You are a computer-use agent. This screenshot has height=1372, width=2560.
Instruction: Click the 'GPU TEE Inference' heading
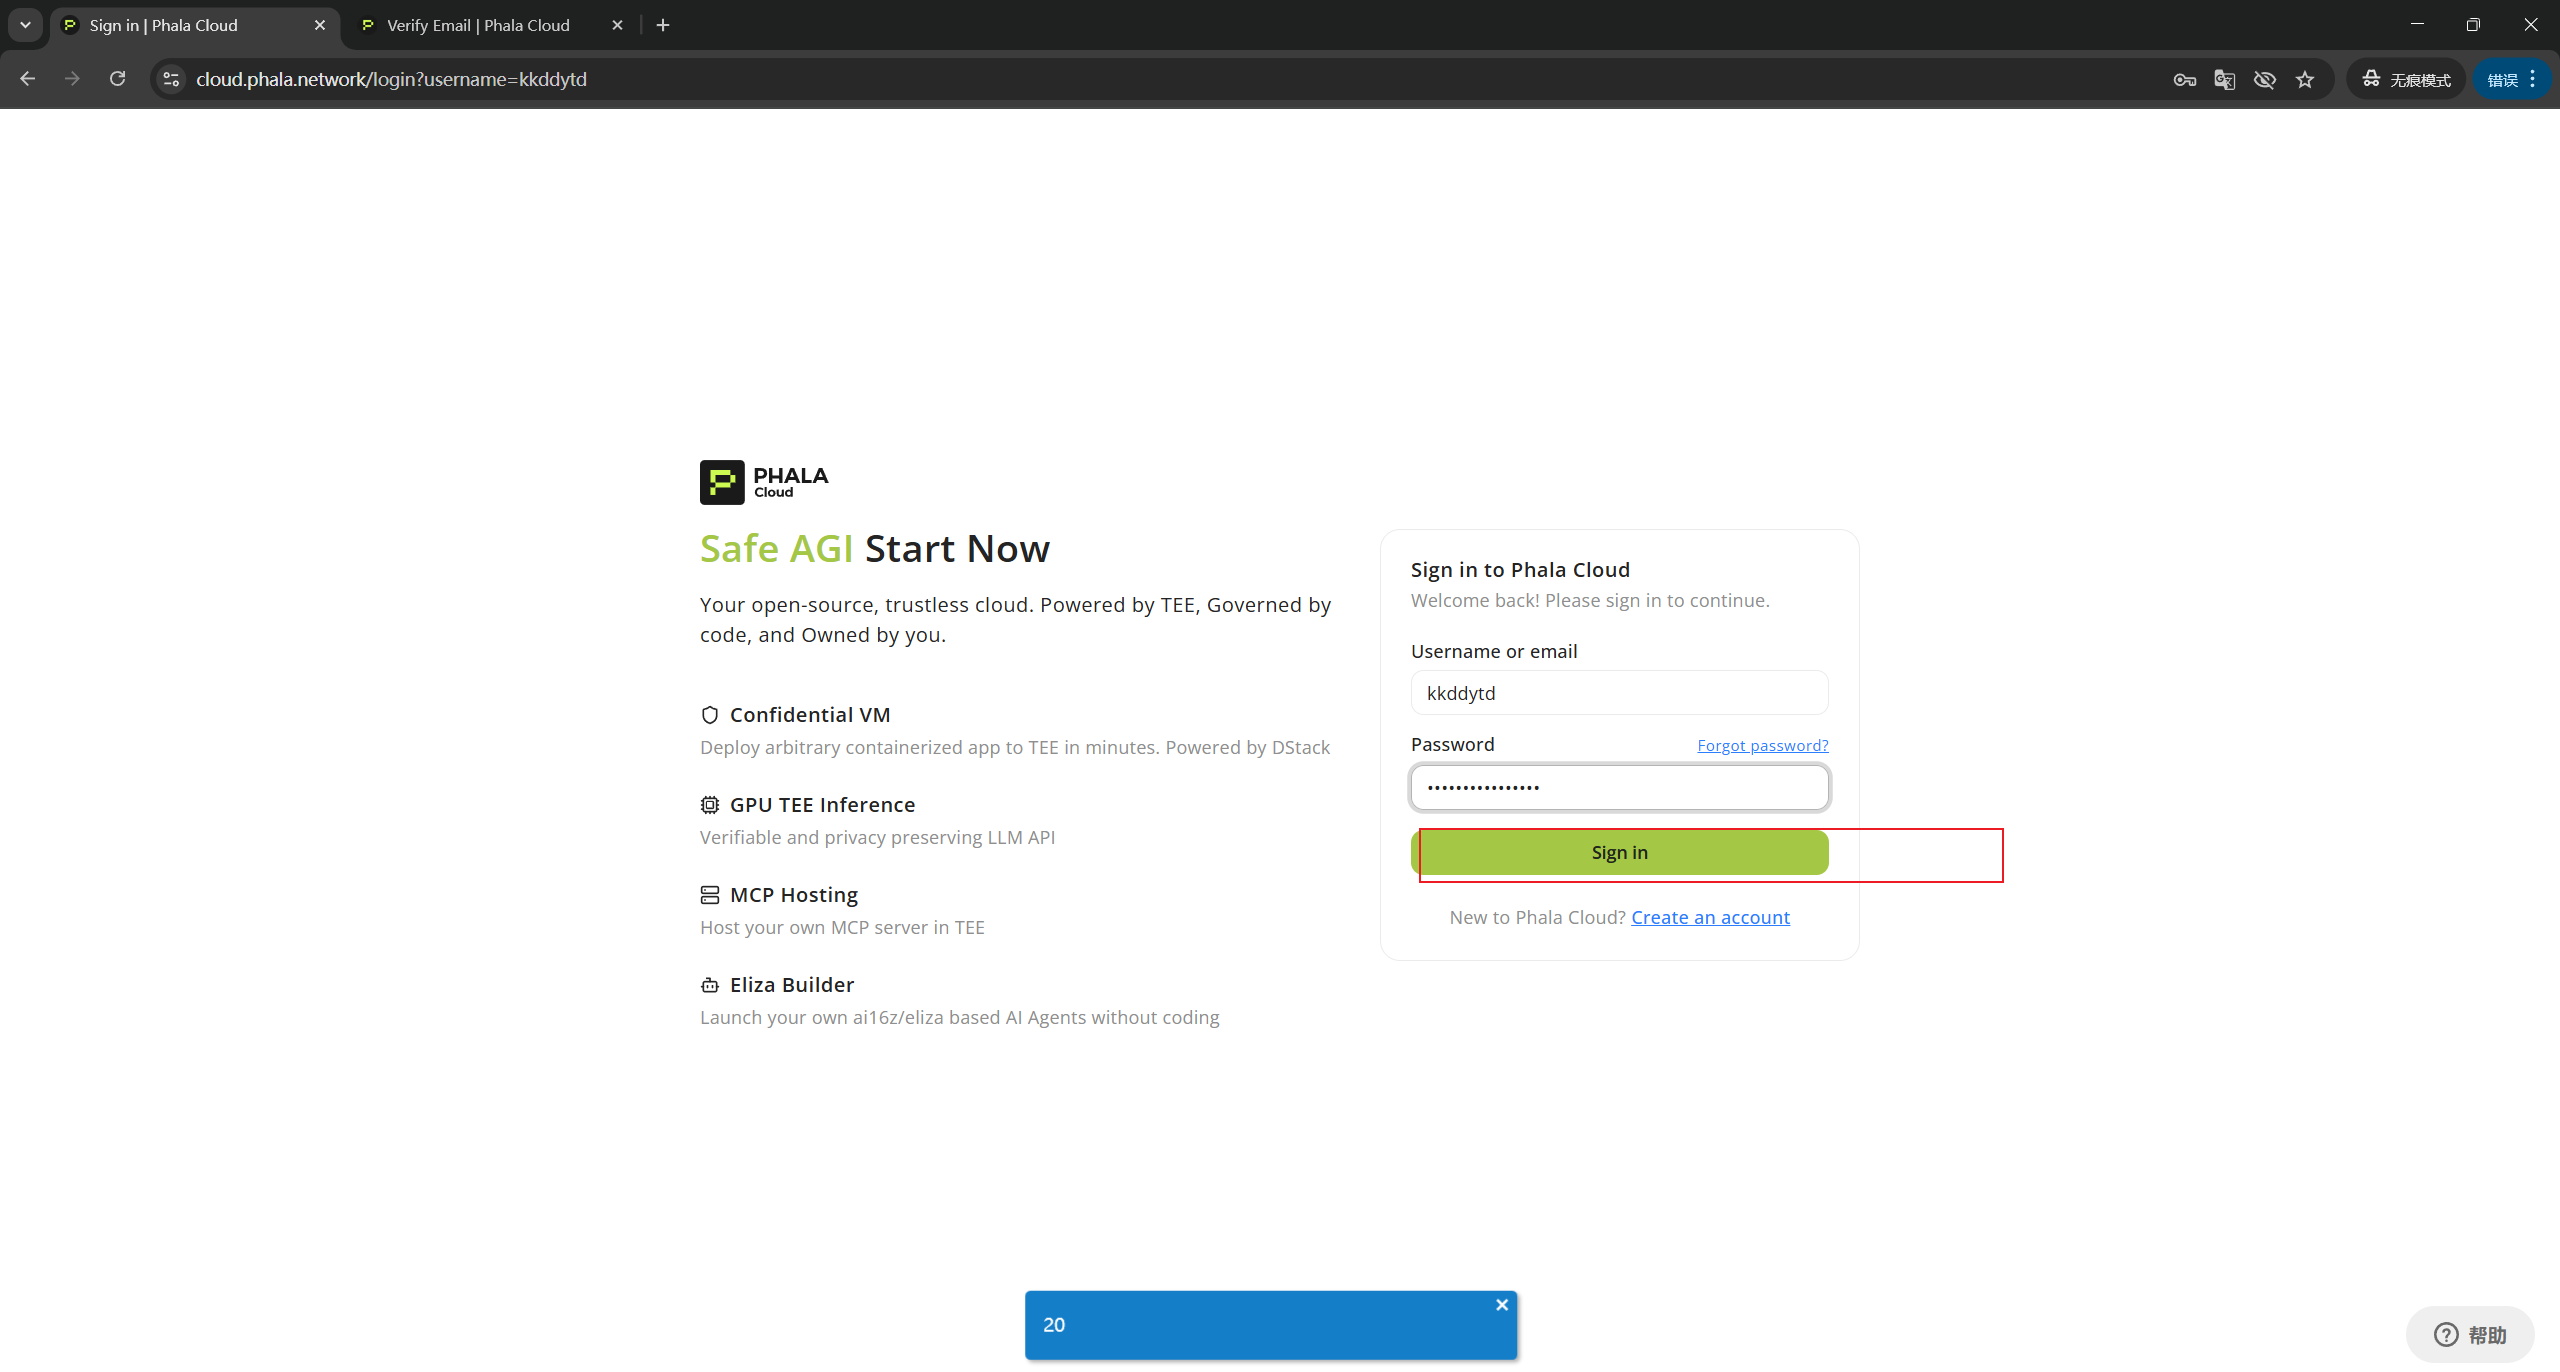822,805
